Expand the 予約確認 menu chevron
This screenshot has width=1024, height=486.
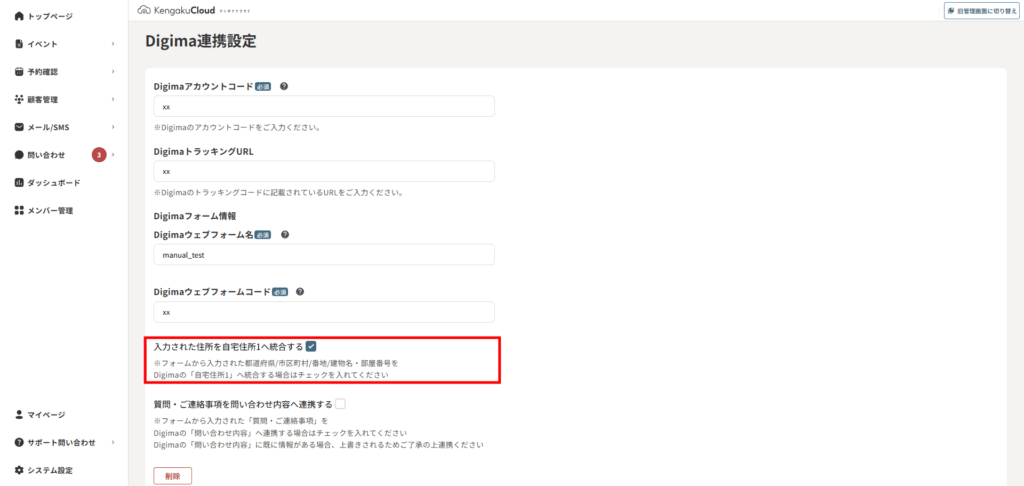[113, 71]
